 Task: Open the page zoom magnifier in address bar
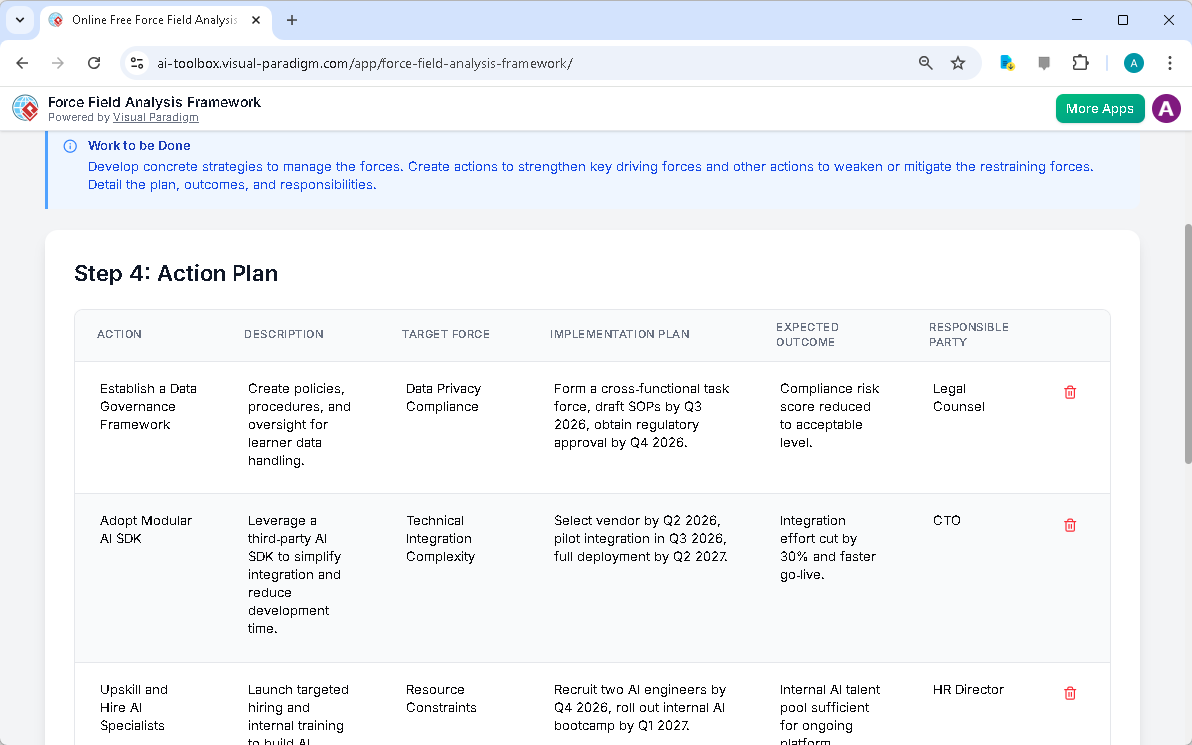click(925, 62)
